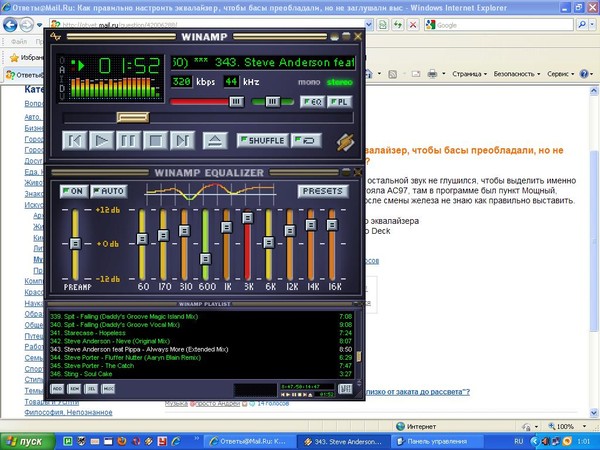Click the playlist ADD button

click(x=57, y=389)
